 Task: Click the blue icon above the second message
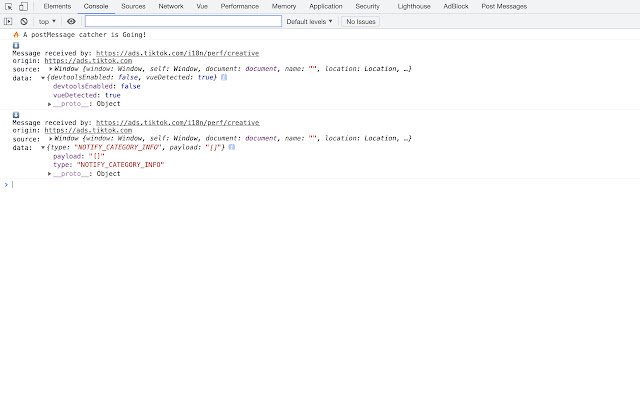pos(16,115)
